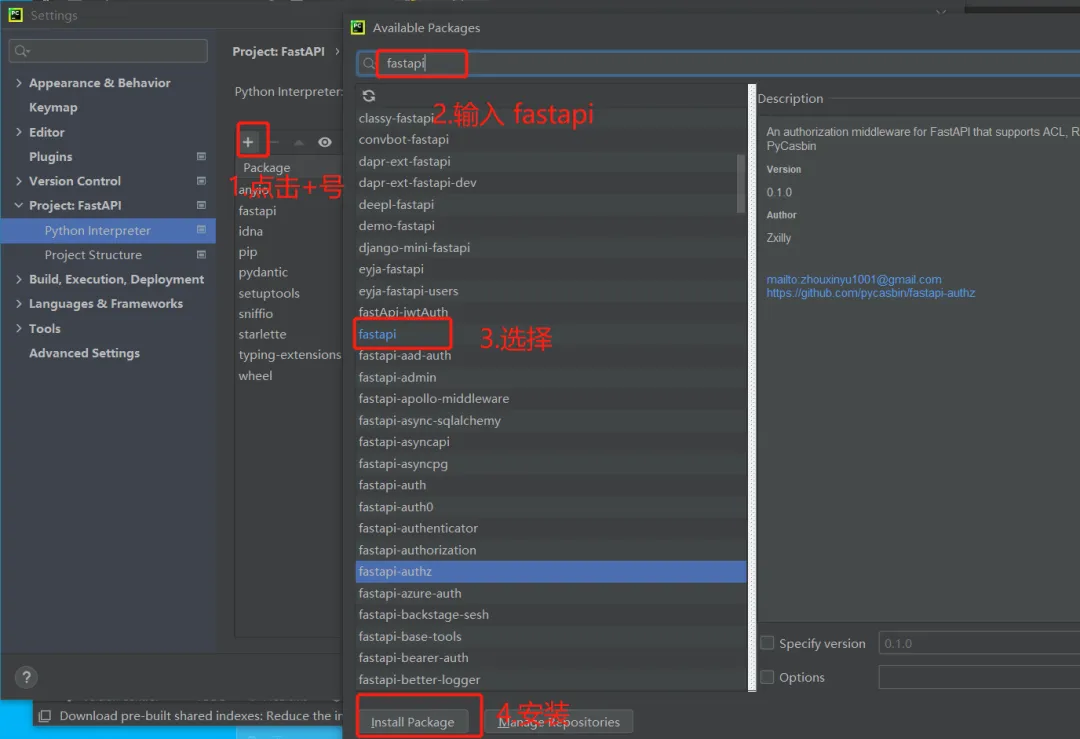Click the project-level icon beside Plugins
Viewport: 1080px width, 739px height.
(201, 156)
